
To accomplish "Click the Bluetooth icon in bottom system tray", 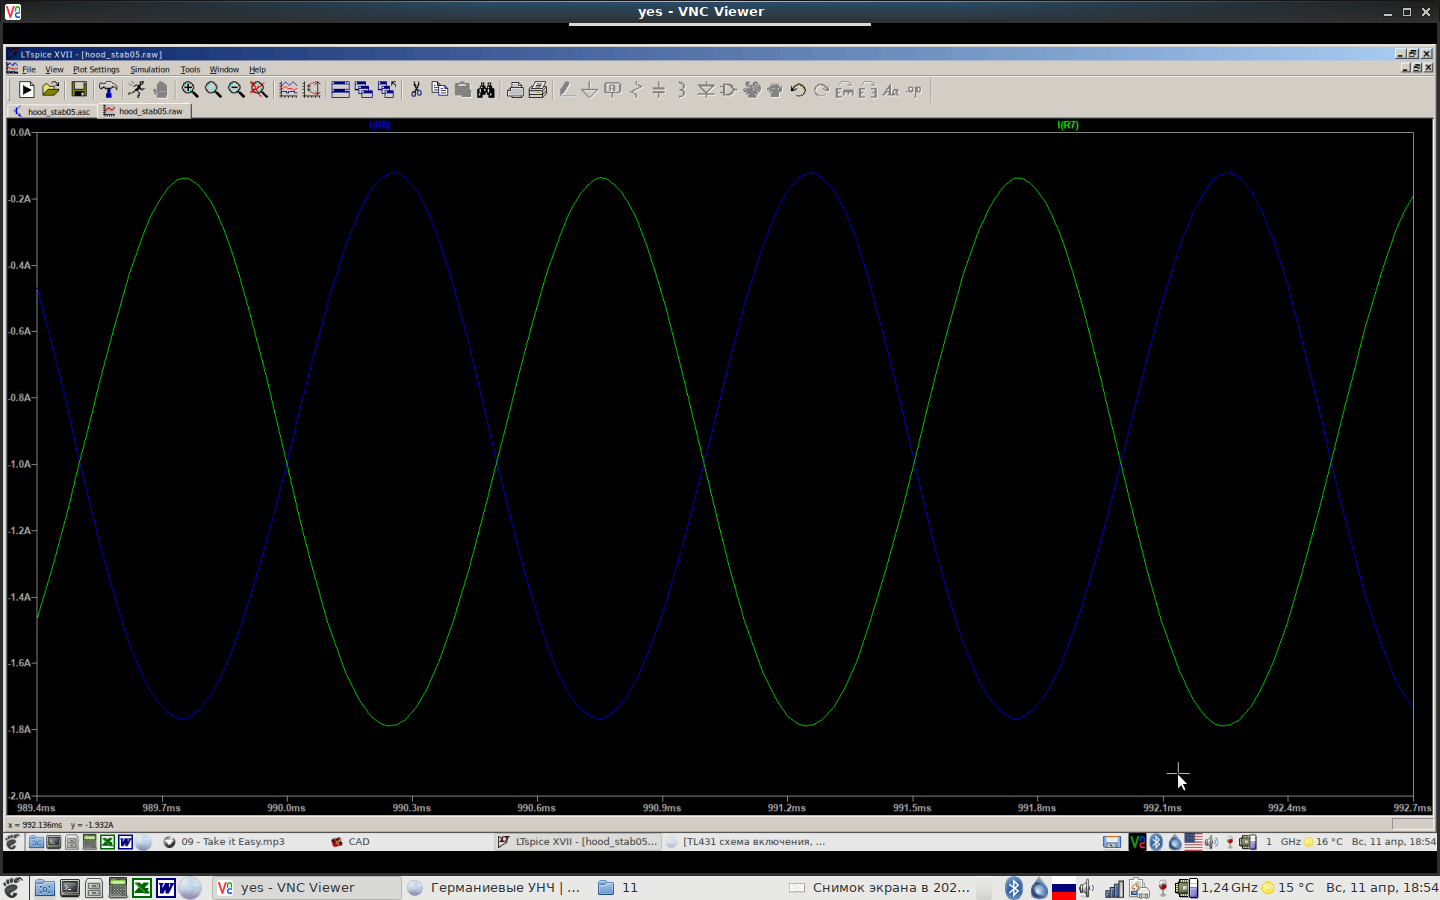I will [1013, 888].
